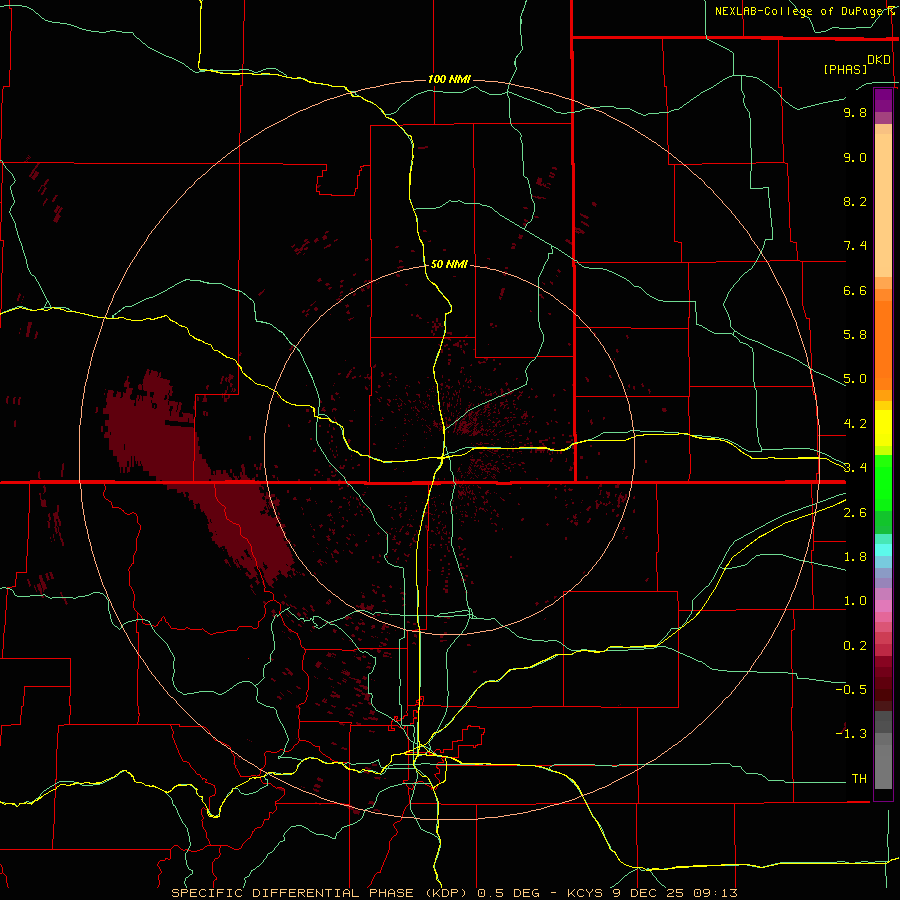Click the 8.2 color scale value
900x900 pixels.
click(855, 201)
